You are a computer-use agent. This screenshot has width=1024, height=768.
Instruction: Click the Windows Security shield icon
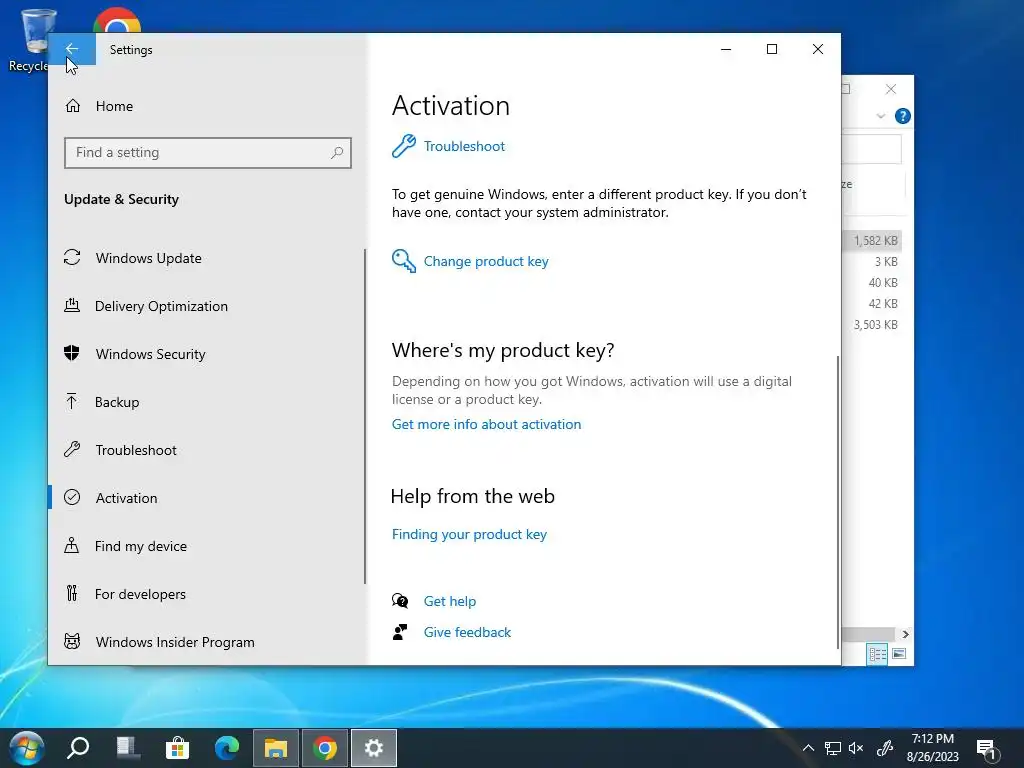point(72,353)
